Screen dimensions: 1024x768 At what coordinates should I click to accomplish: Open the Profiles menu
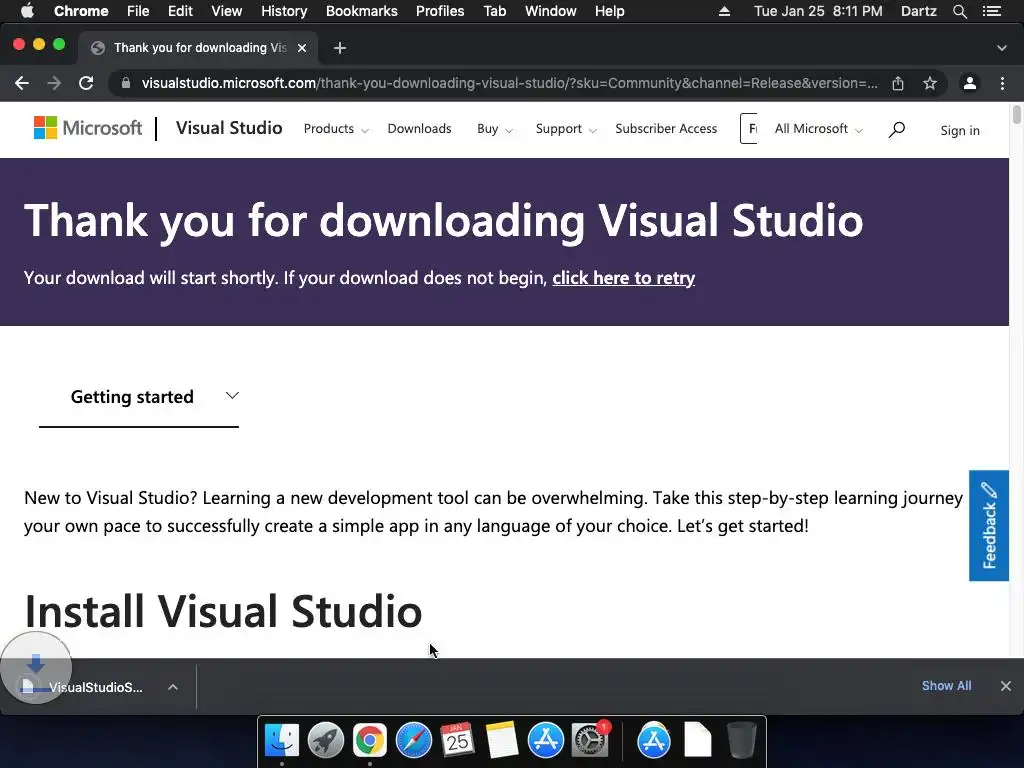coord(440,11)
